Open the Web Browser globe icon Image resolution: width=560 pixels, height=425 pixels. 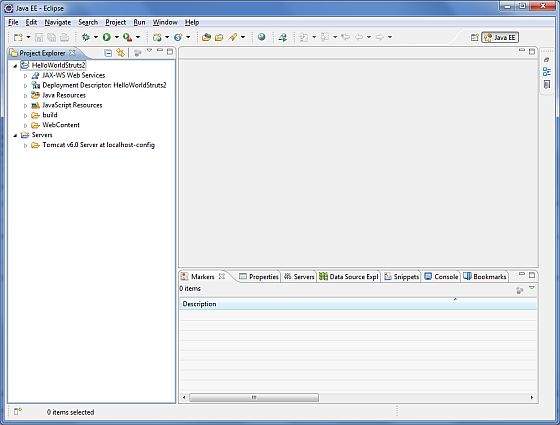(261, 37)
